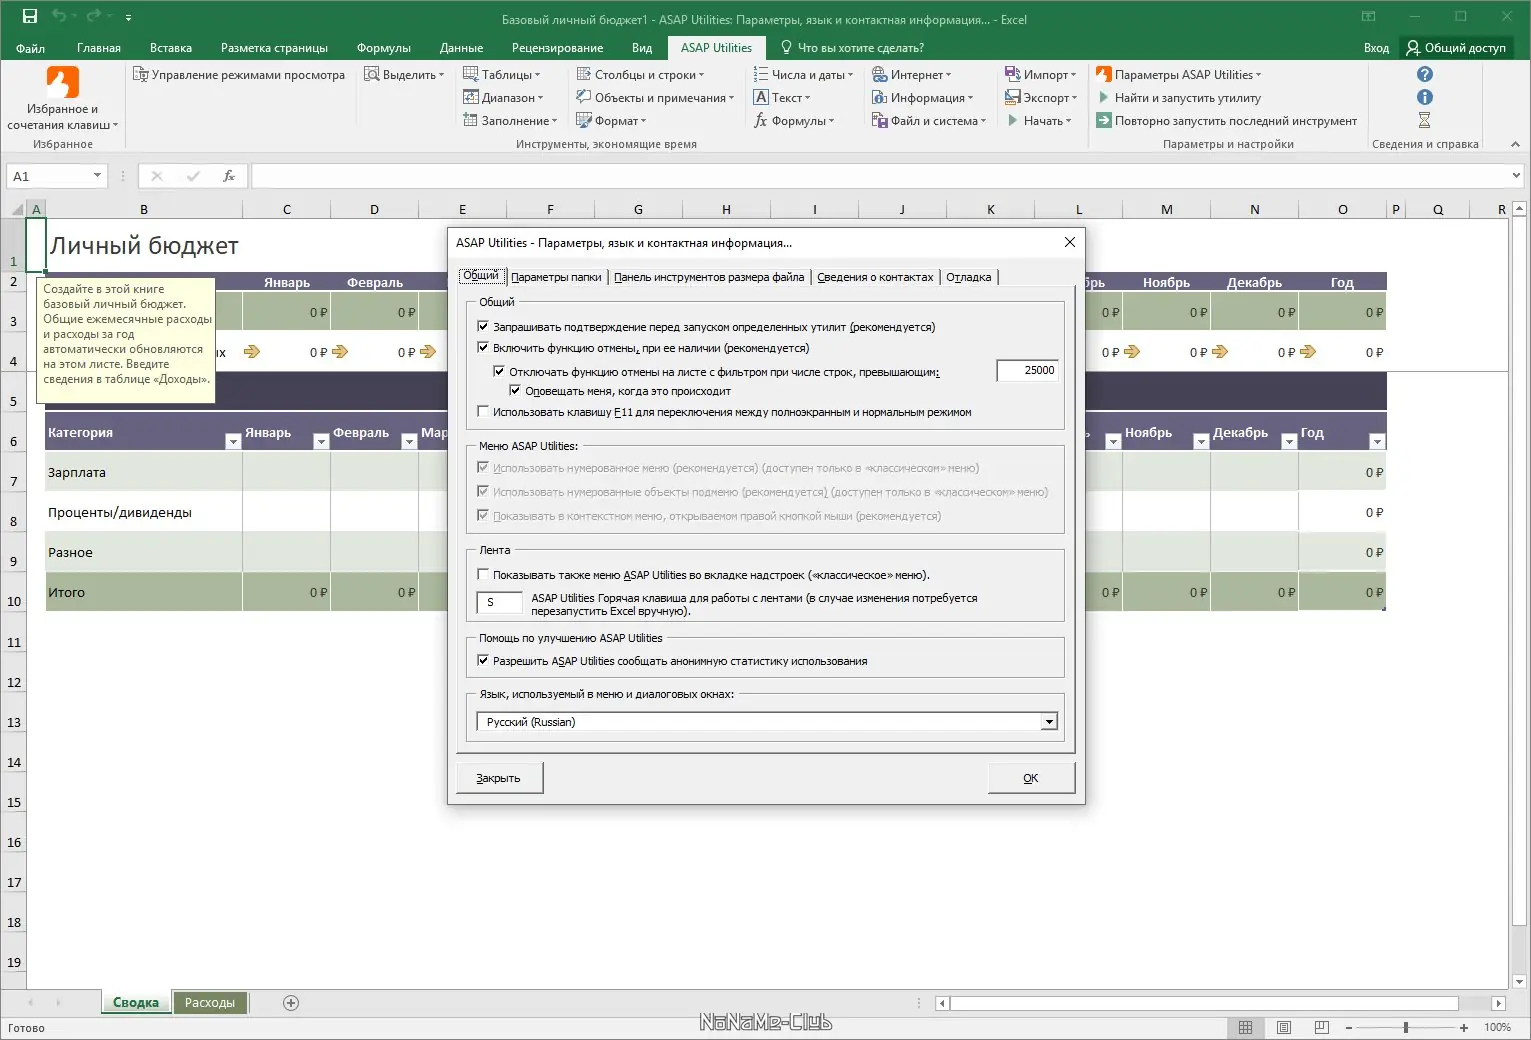Click the vertical scrollbar down arrow

(1520, 982)
